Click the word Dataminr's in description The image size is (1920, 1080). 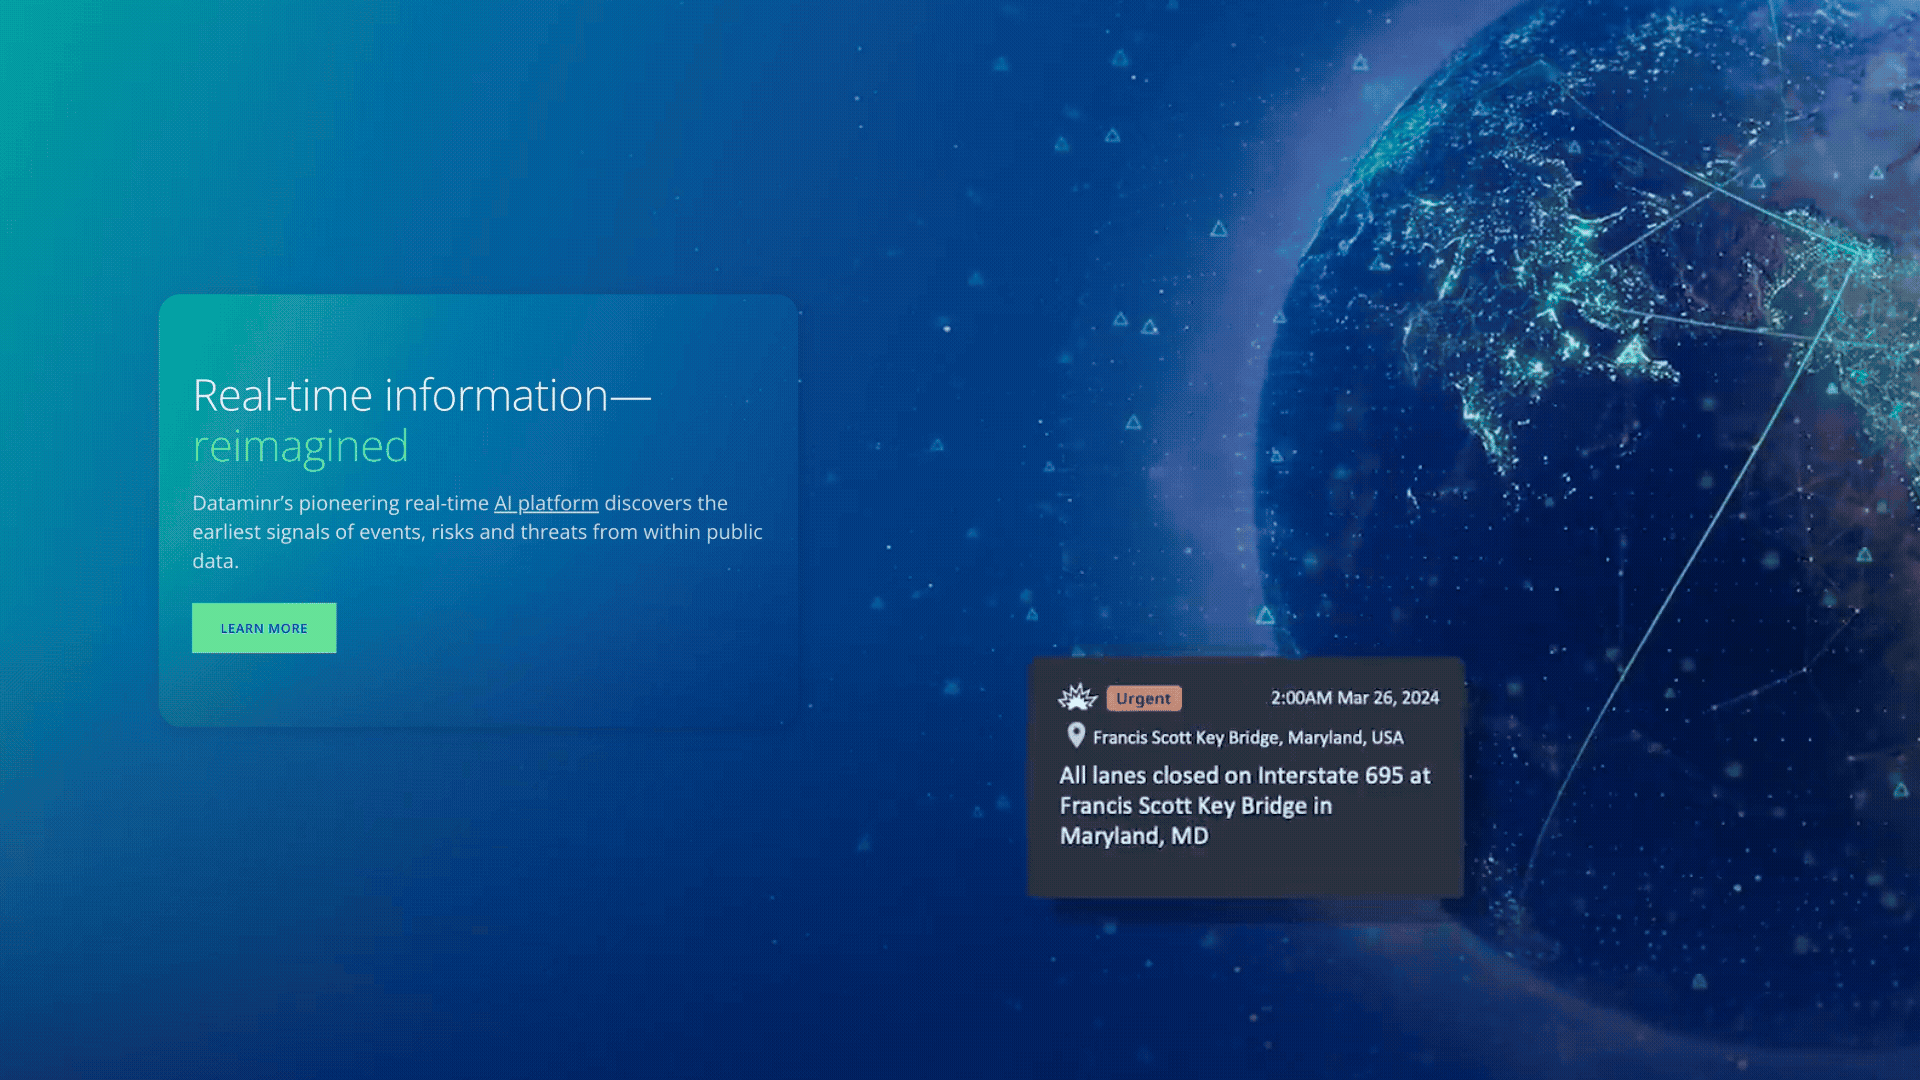click(x=242, y=503)
